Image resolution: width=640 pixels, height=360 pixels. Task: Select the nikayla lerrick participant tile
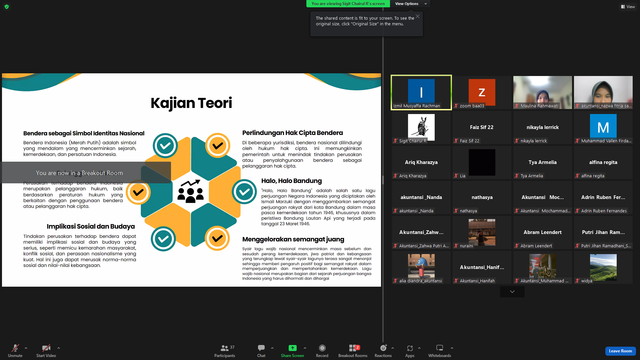(x=542, y=127)
